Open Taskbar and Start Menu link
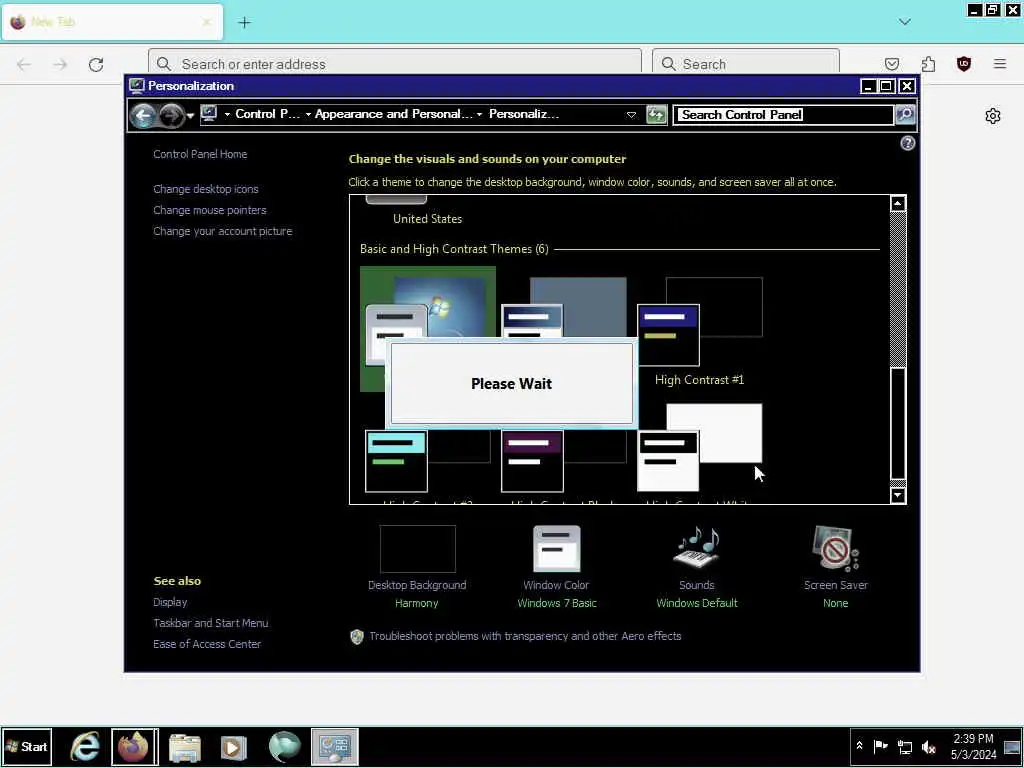 [210, 623]
